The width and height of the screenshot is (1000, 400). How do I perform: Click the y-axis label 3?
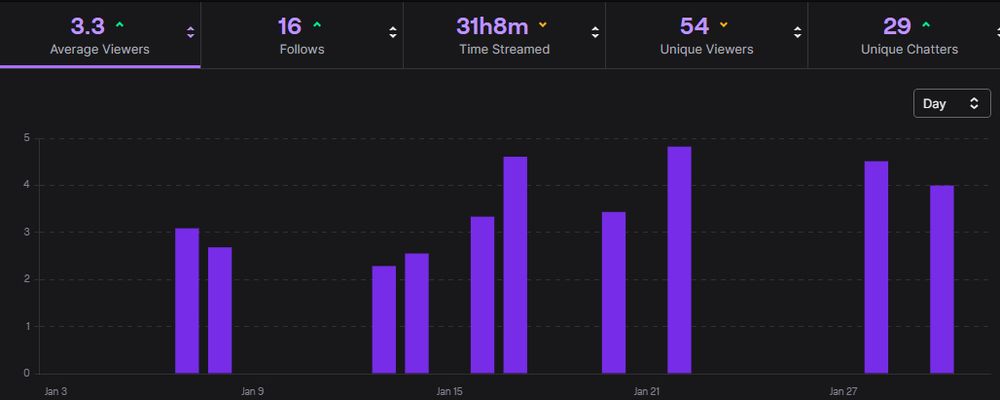pos(27,232)
